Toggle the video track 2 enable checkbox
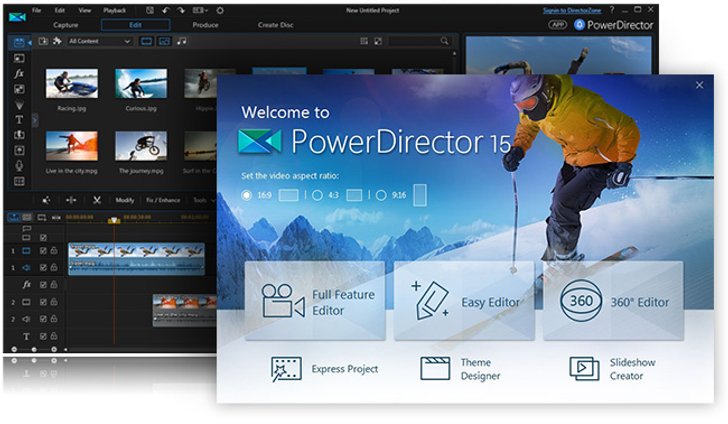728x424 pixels. 43,302
